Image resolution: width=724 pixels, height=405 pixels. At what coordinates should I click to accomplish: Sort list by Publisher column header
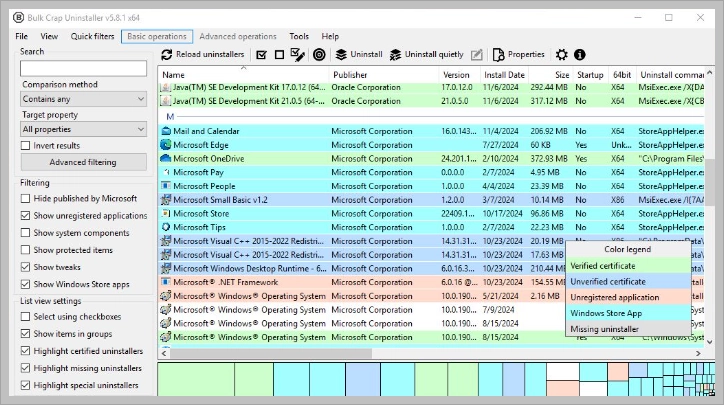click(384, 75)
